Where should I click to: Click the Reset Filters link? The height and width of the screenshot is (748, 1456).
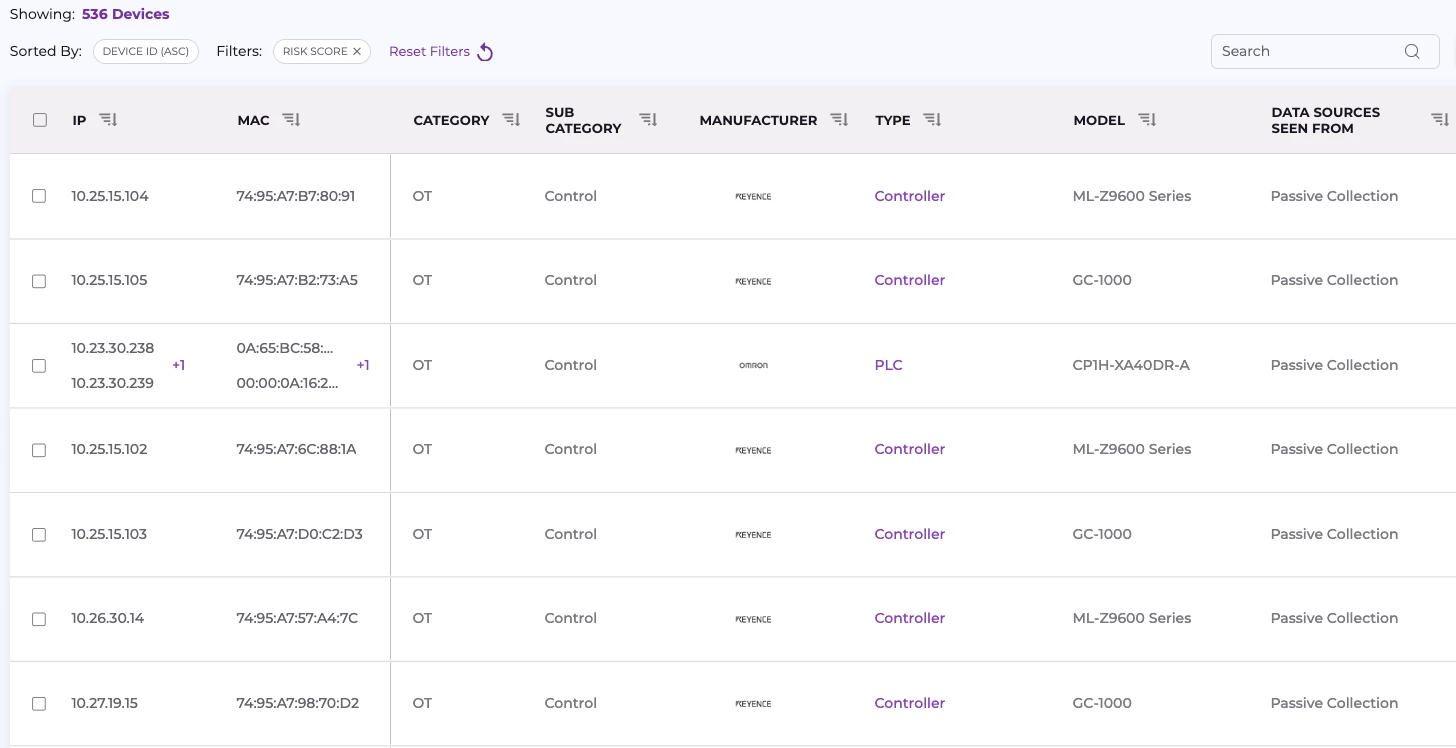click(429, 52)
